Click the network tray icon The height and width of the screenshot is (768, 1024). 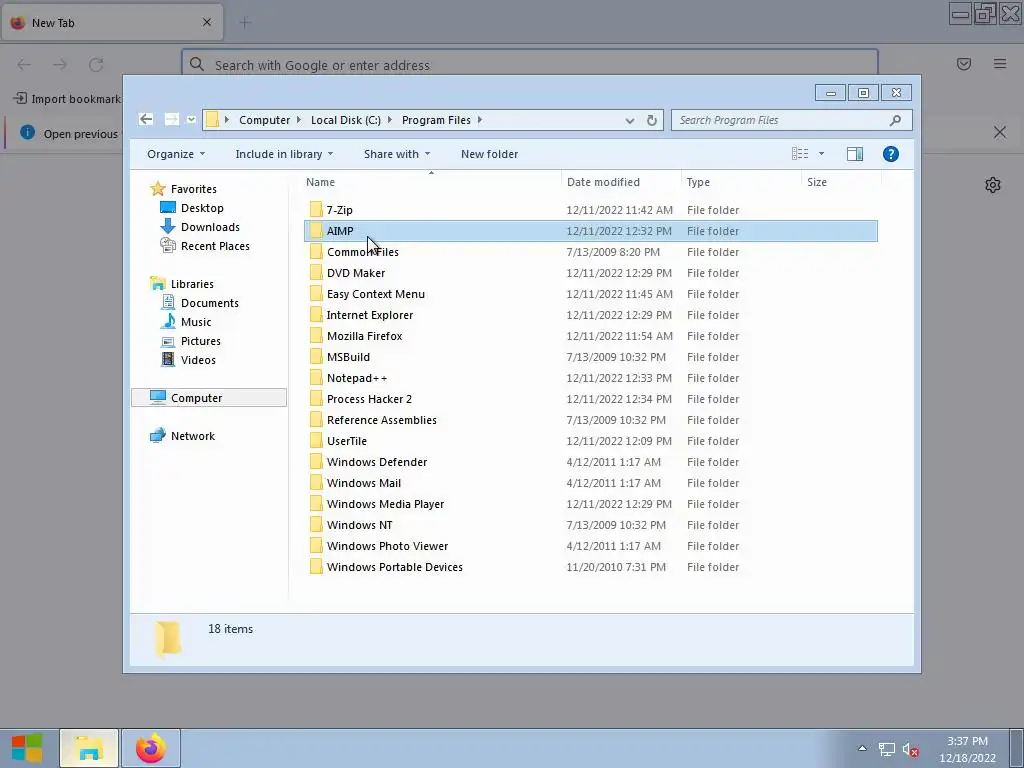tap(886, 749)
